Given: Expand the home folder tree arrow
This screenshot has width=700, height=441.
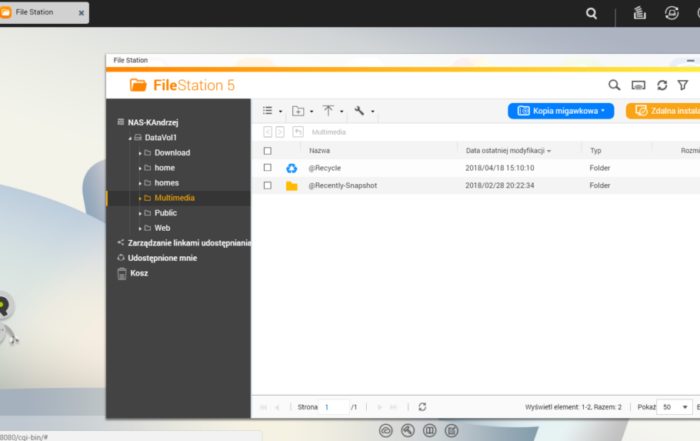Looking at the screenshot, I should click(x=140, y=168).
